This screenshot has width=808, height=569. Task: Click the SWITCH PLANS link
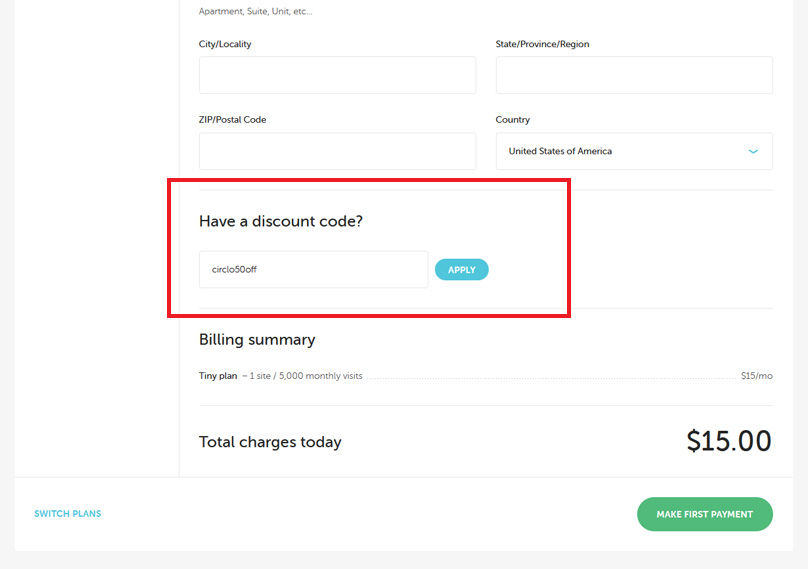pos(67,514)
